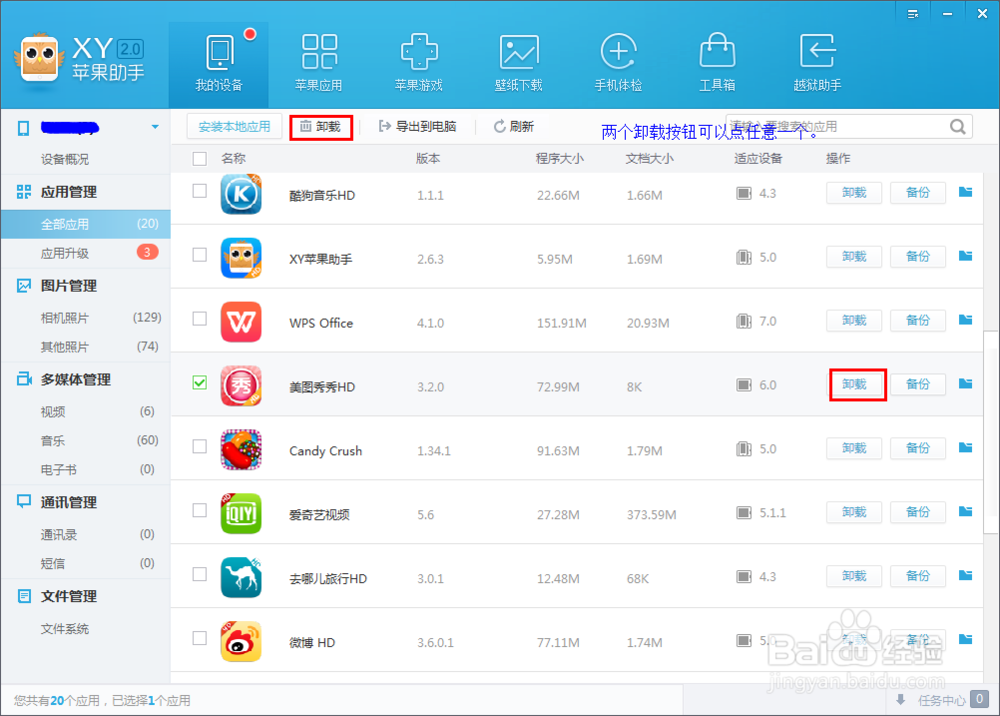Viewport: 1000px width, 716px height.
Task: Click the 酷狗音乐HD app icon
Action: click(241, 194)
